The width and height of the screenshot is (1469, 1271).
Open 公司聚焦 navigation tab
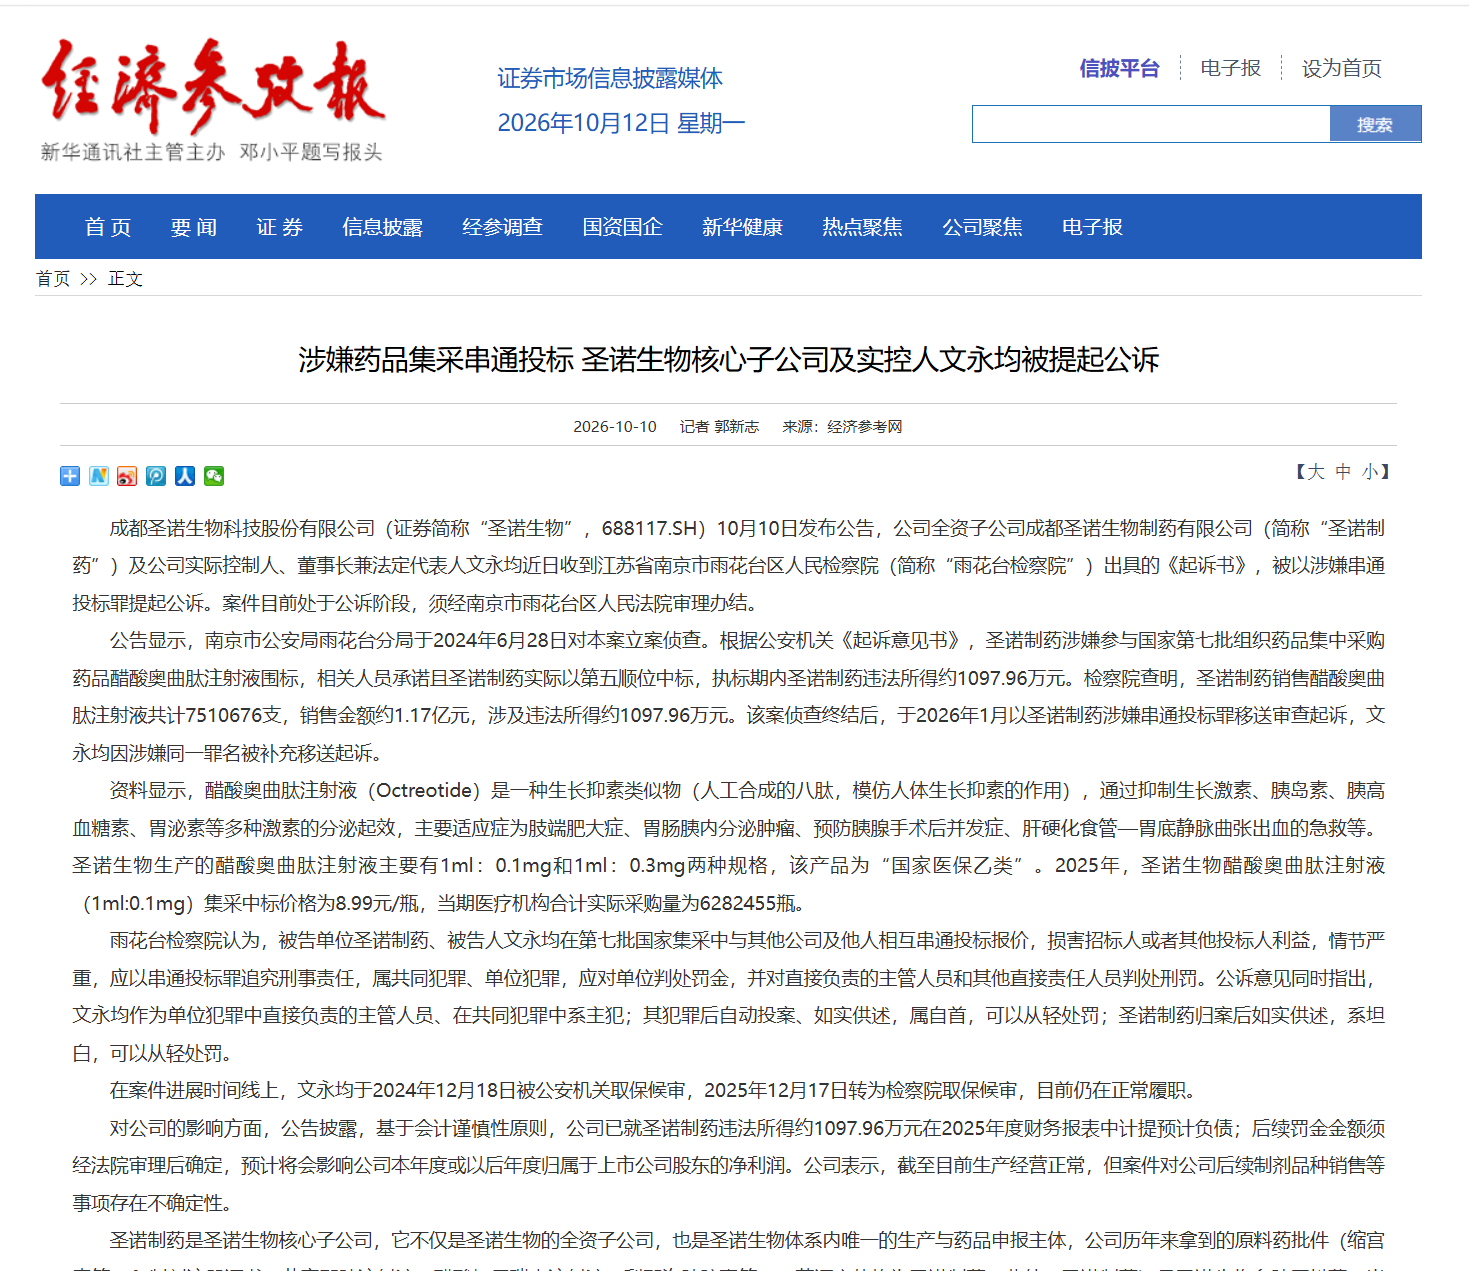[x=982, y=227]
